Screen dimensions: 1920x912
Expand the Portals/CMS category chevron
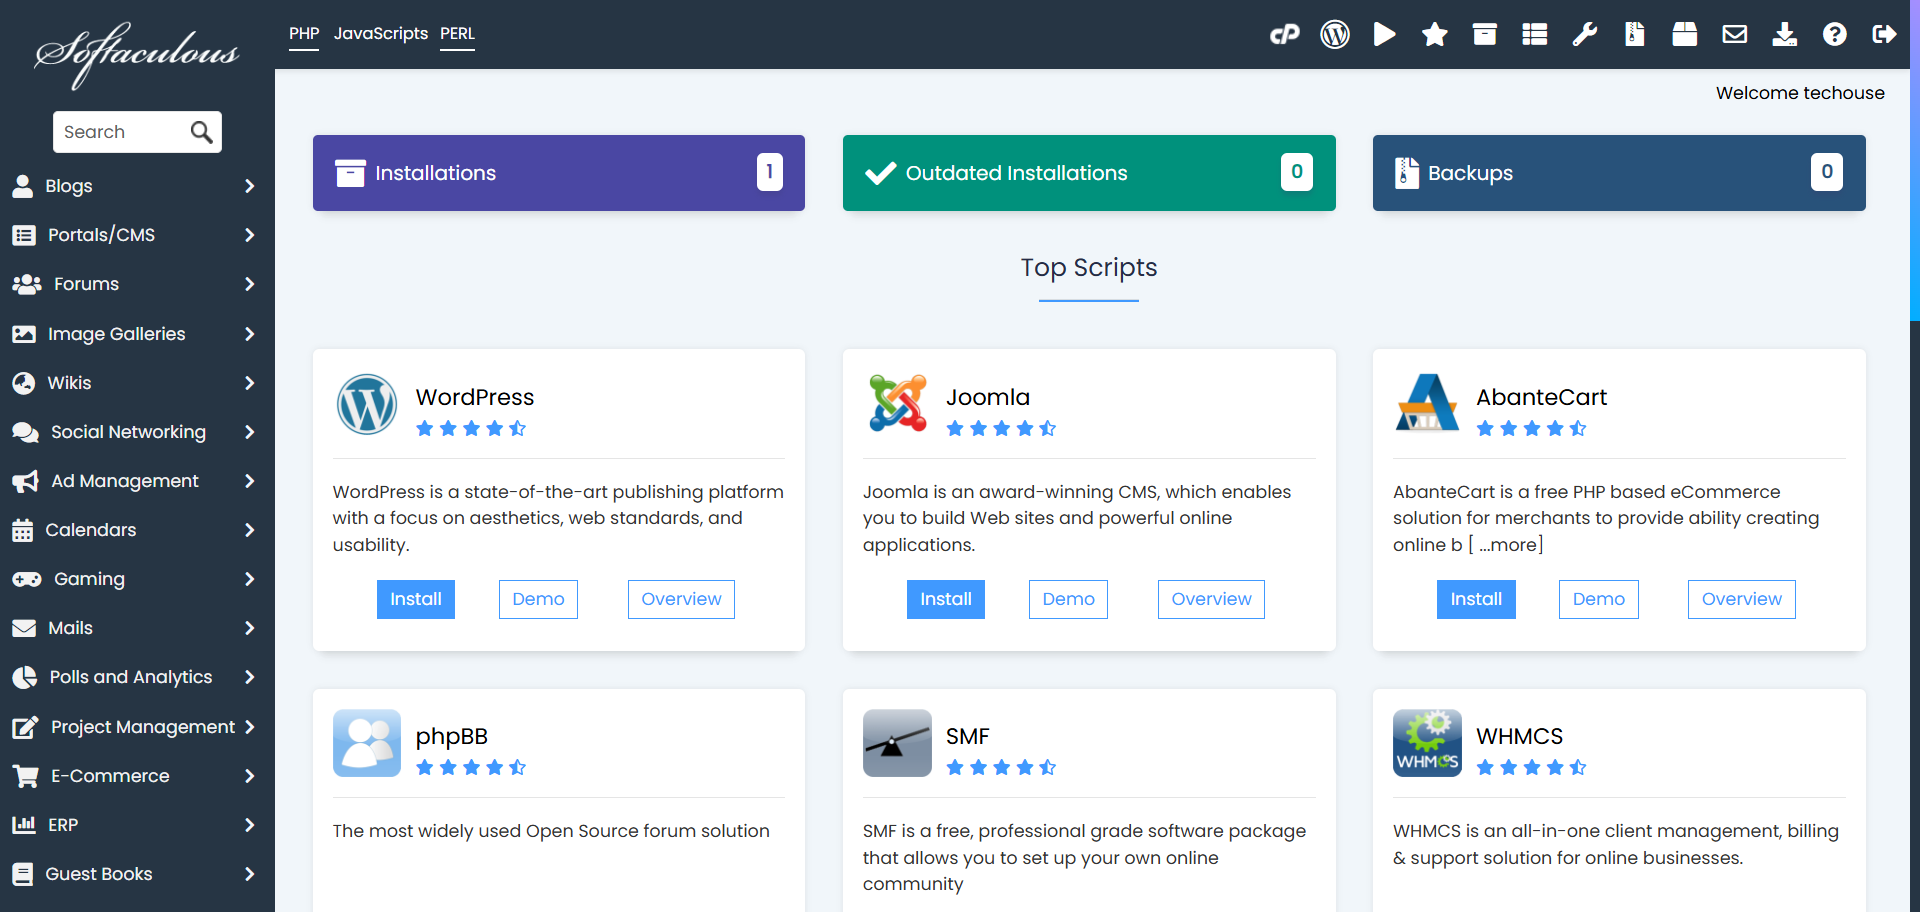pos(250,235)
